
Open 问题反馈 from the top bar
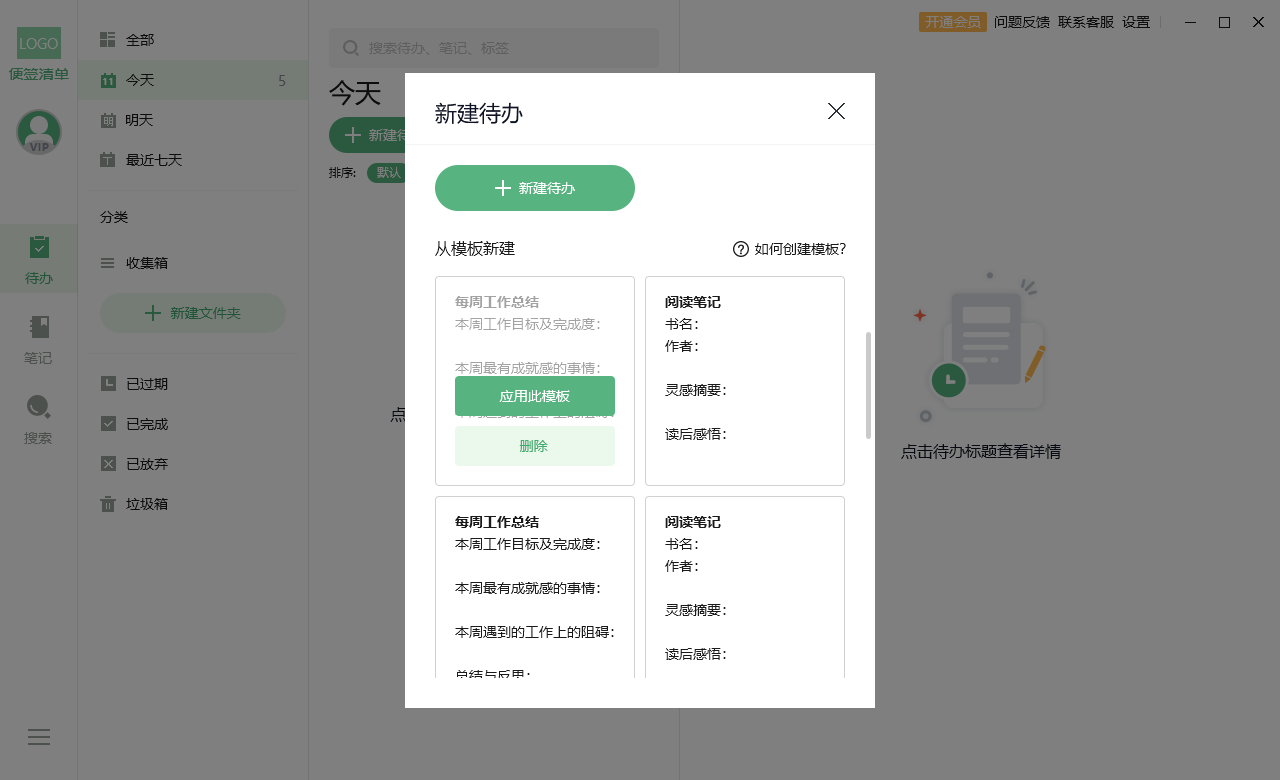[1022, 21]
